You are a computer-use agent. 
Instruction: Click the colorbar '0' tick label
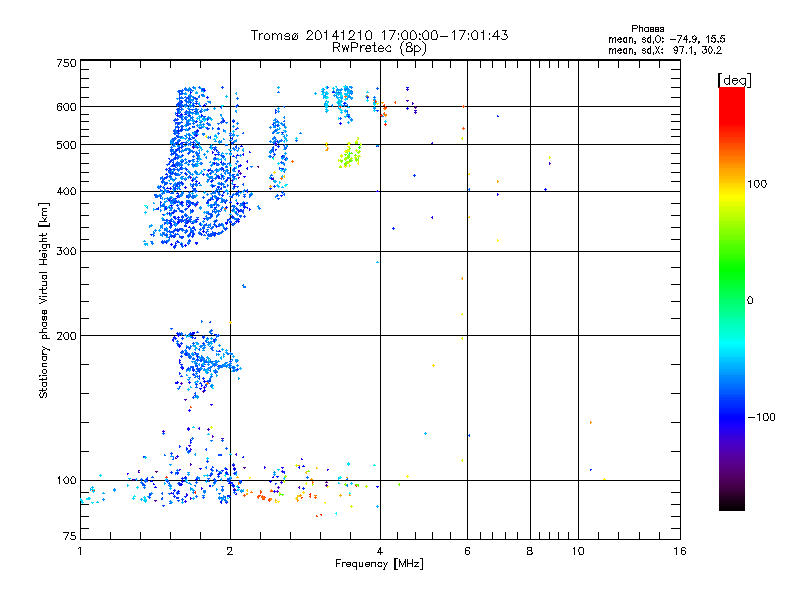coord(750,301)
